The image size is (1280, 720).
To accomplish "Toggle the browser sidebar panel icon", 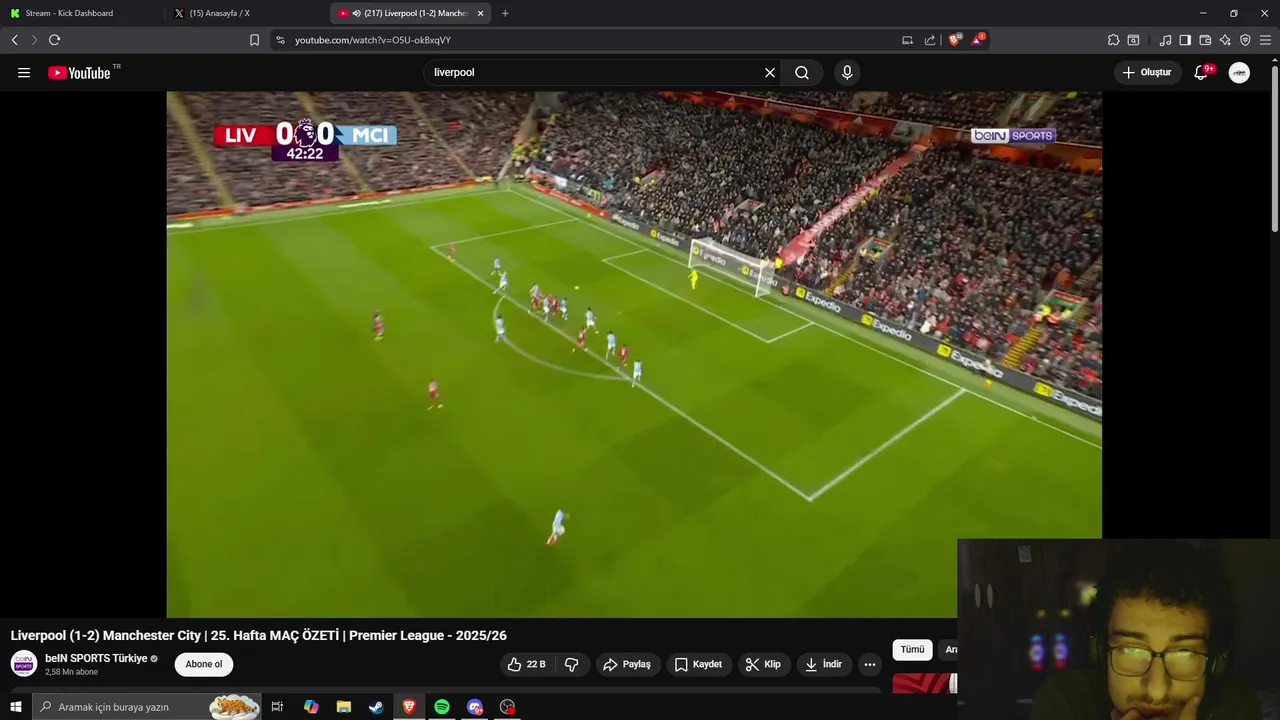I will point(1185,40).
